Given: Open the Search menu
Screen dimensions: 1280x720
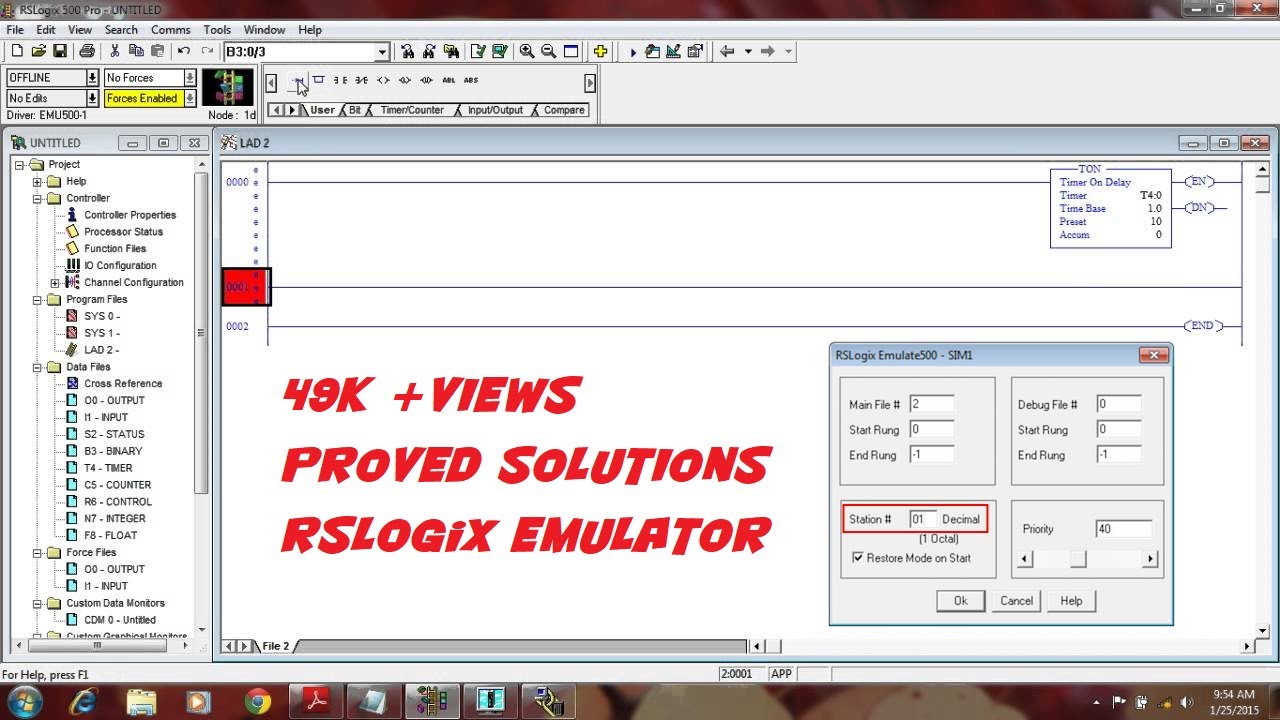Looking at the screenshot, I should 121,30.
